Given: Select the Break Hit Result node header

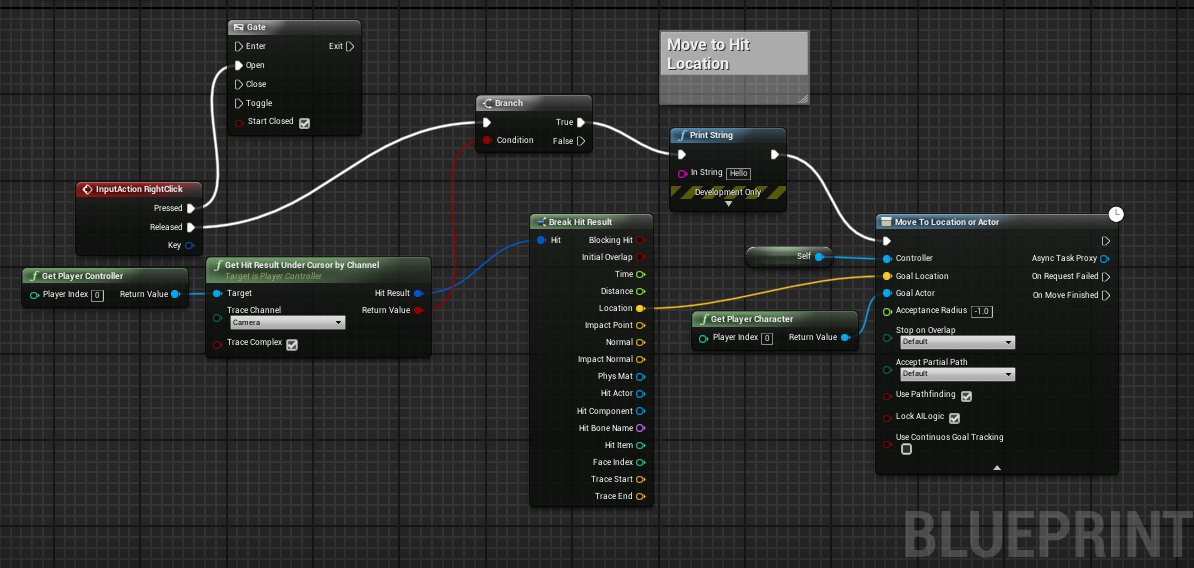Looking at the screenshot, I should point(591,222).
